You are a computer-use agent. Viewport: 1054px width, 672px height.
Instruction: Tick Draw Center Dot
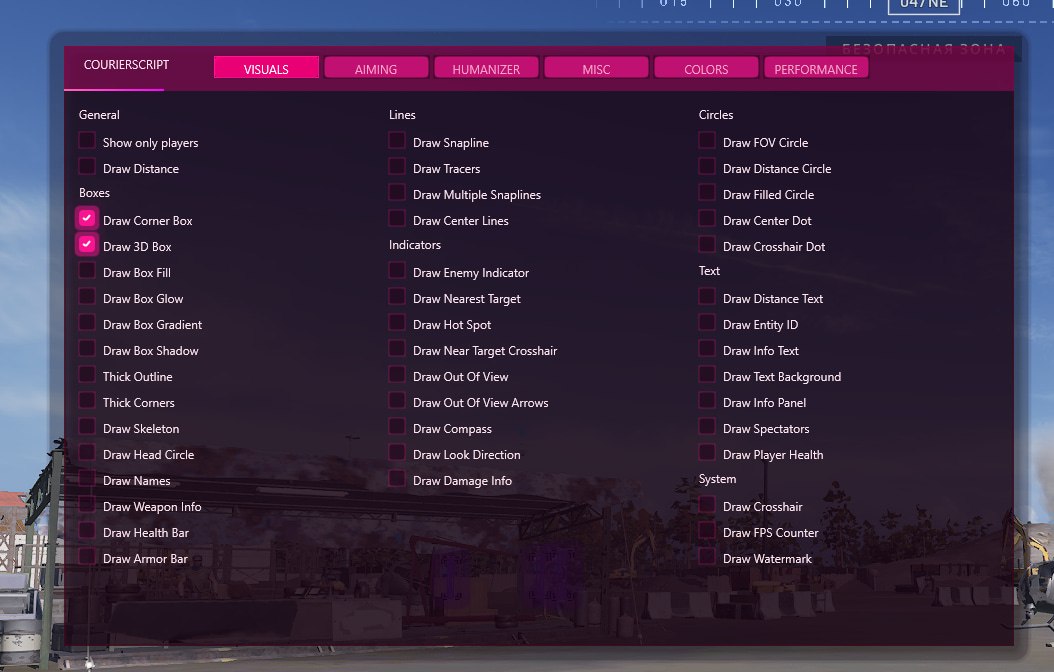coord(706,218)
